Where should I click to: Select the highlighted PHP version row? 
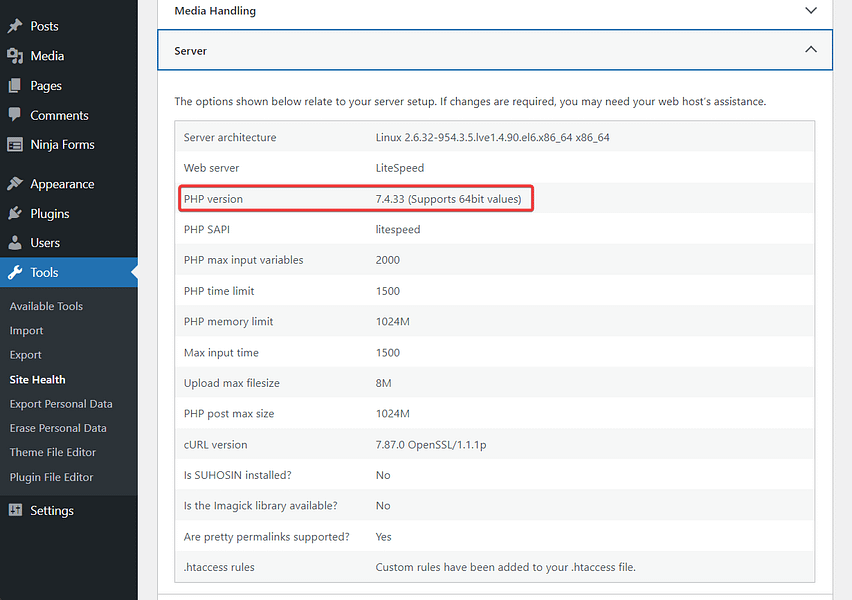coord(355,198)
